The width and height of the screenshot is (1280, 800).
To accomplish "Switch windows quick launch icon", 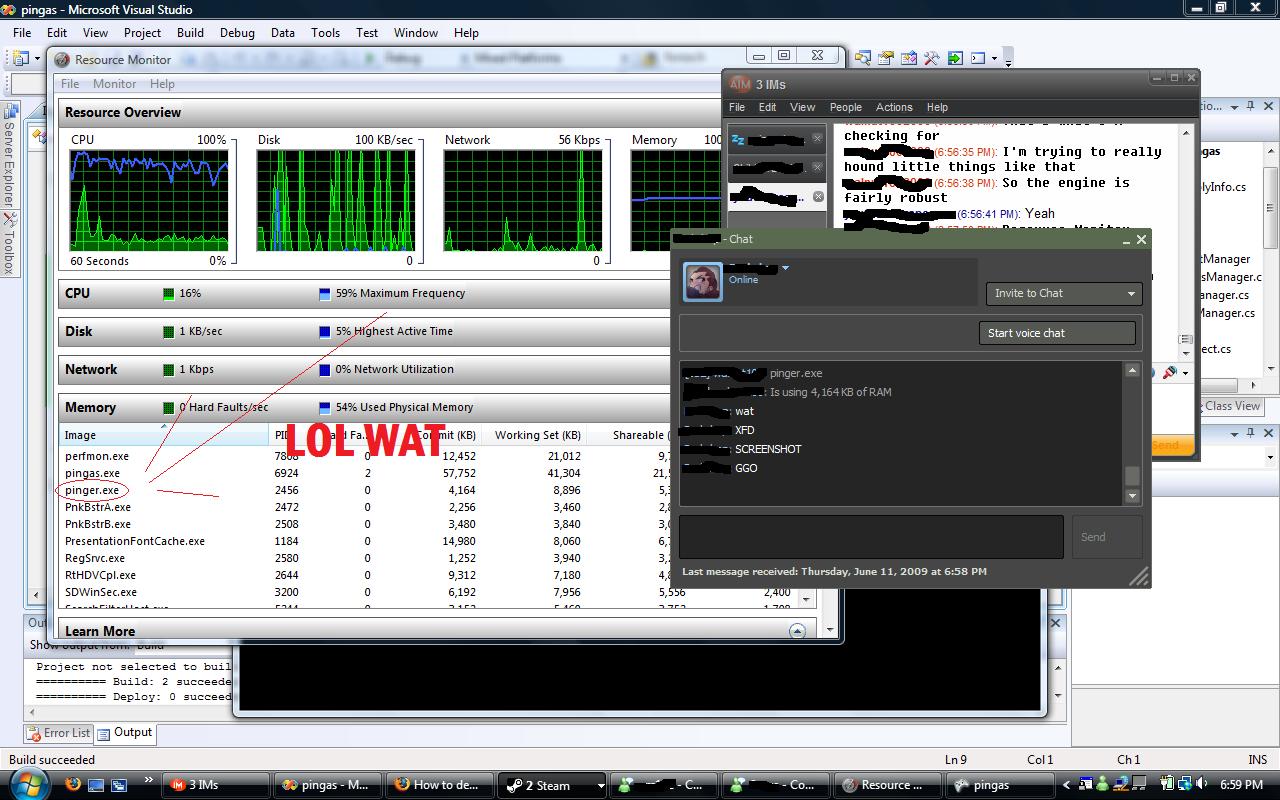I will point(119,785).
